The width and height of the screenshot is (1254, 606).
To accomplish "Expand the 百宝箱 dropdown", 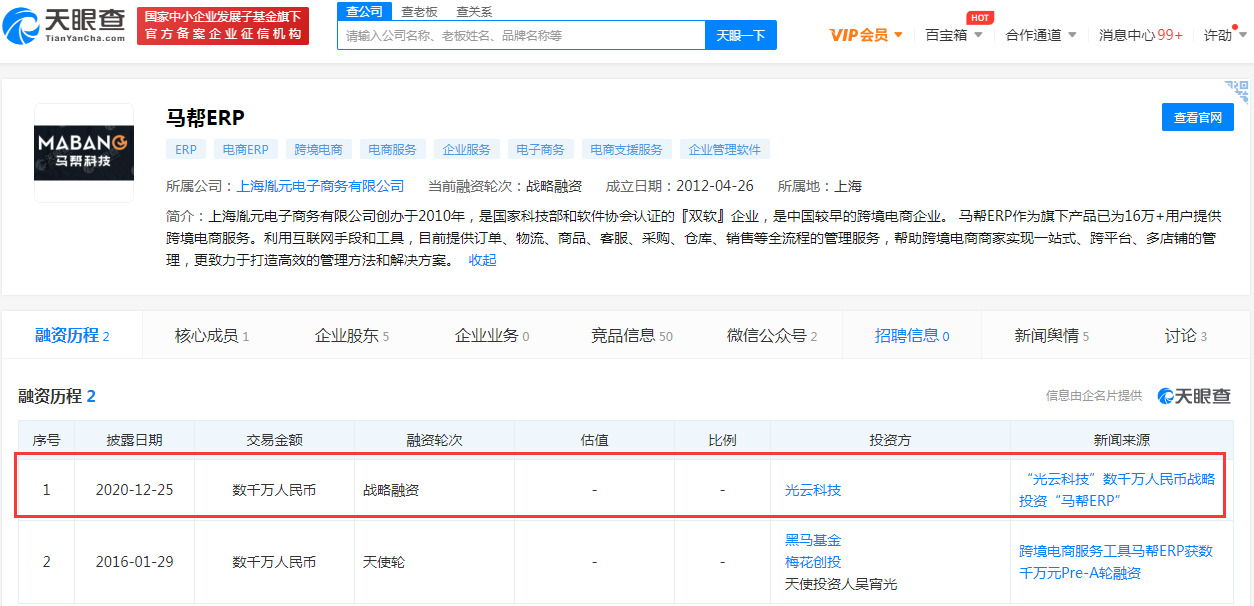I will pyautogui.click(x=953, y=35).
